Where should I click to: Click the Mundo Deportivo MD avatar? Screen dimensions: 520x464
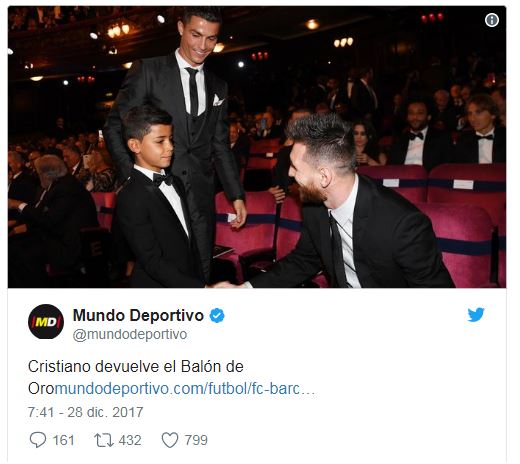click(46, 322)
